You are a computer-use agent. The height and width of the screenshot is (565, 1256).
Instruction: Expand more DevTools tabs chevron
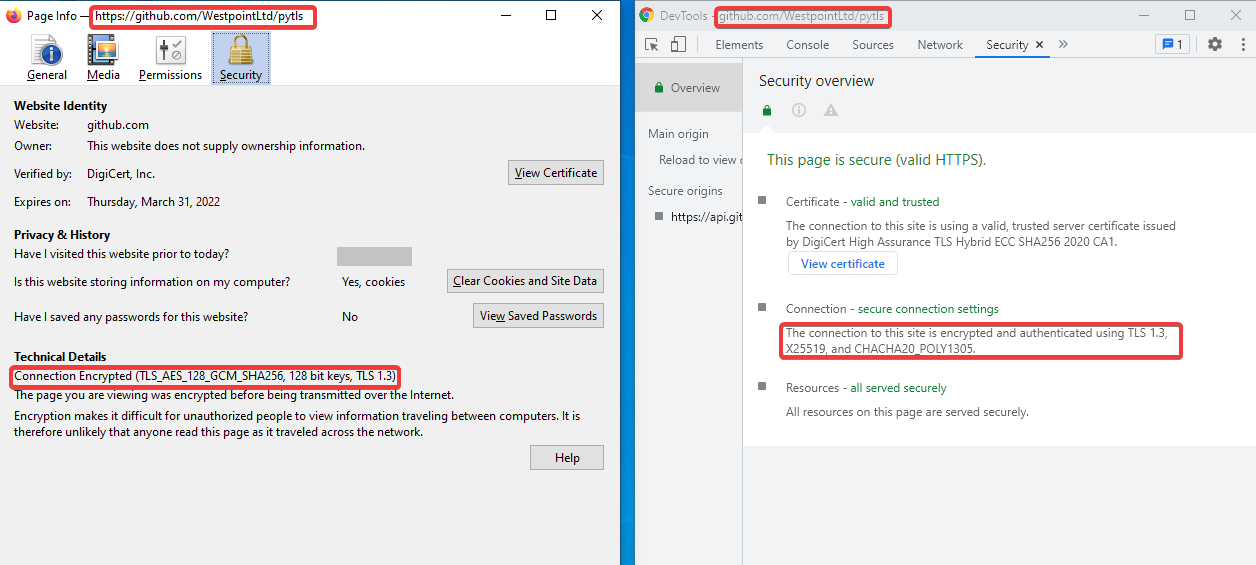(1063, 44)
